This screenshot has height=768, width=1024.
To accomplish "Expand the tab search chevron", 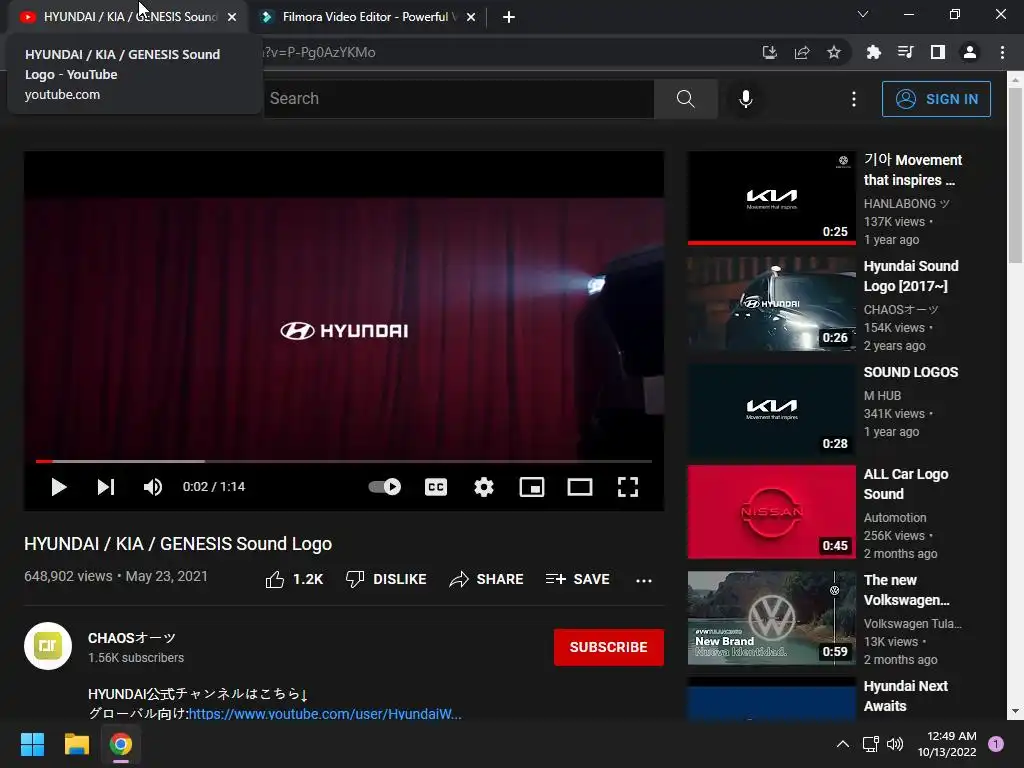I will coord(863,14).
